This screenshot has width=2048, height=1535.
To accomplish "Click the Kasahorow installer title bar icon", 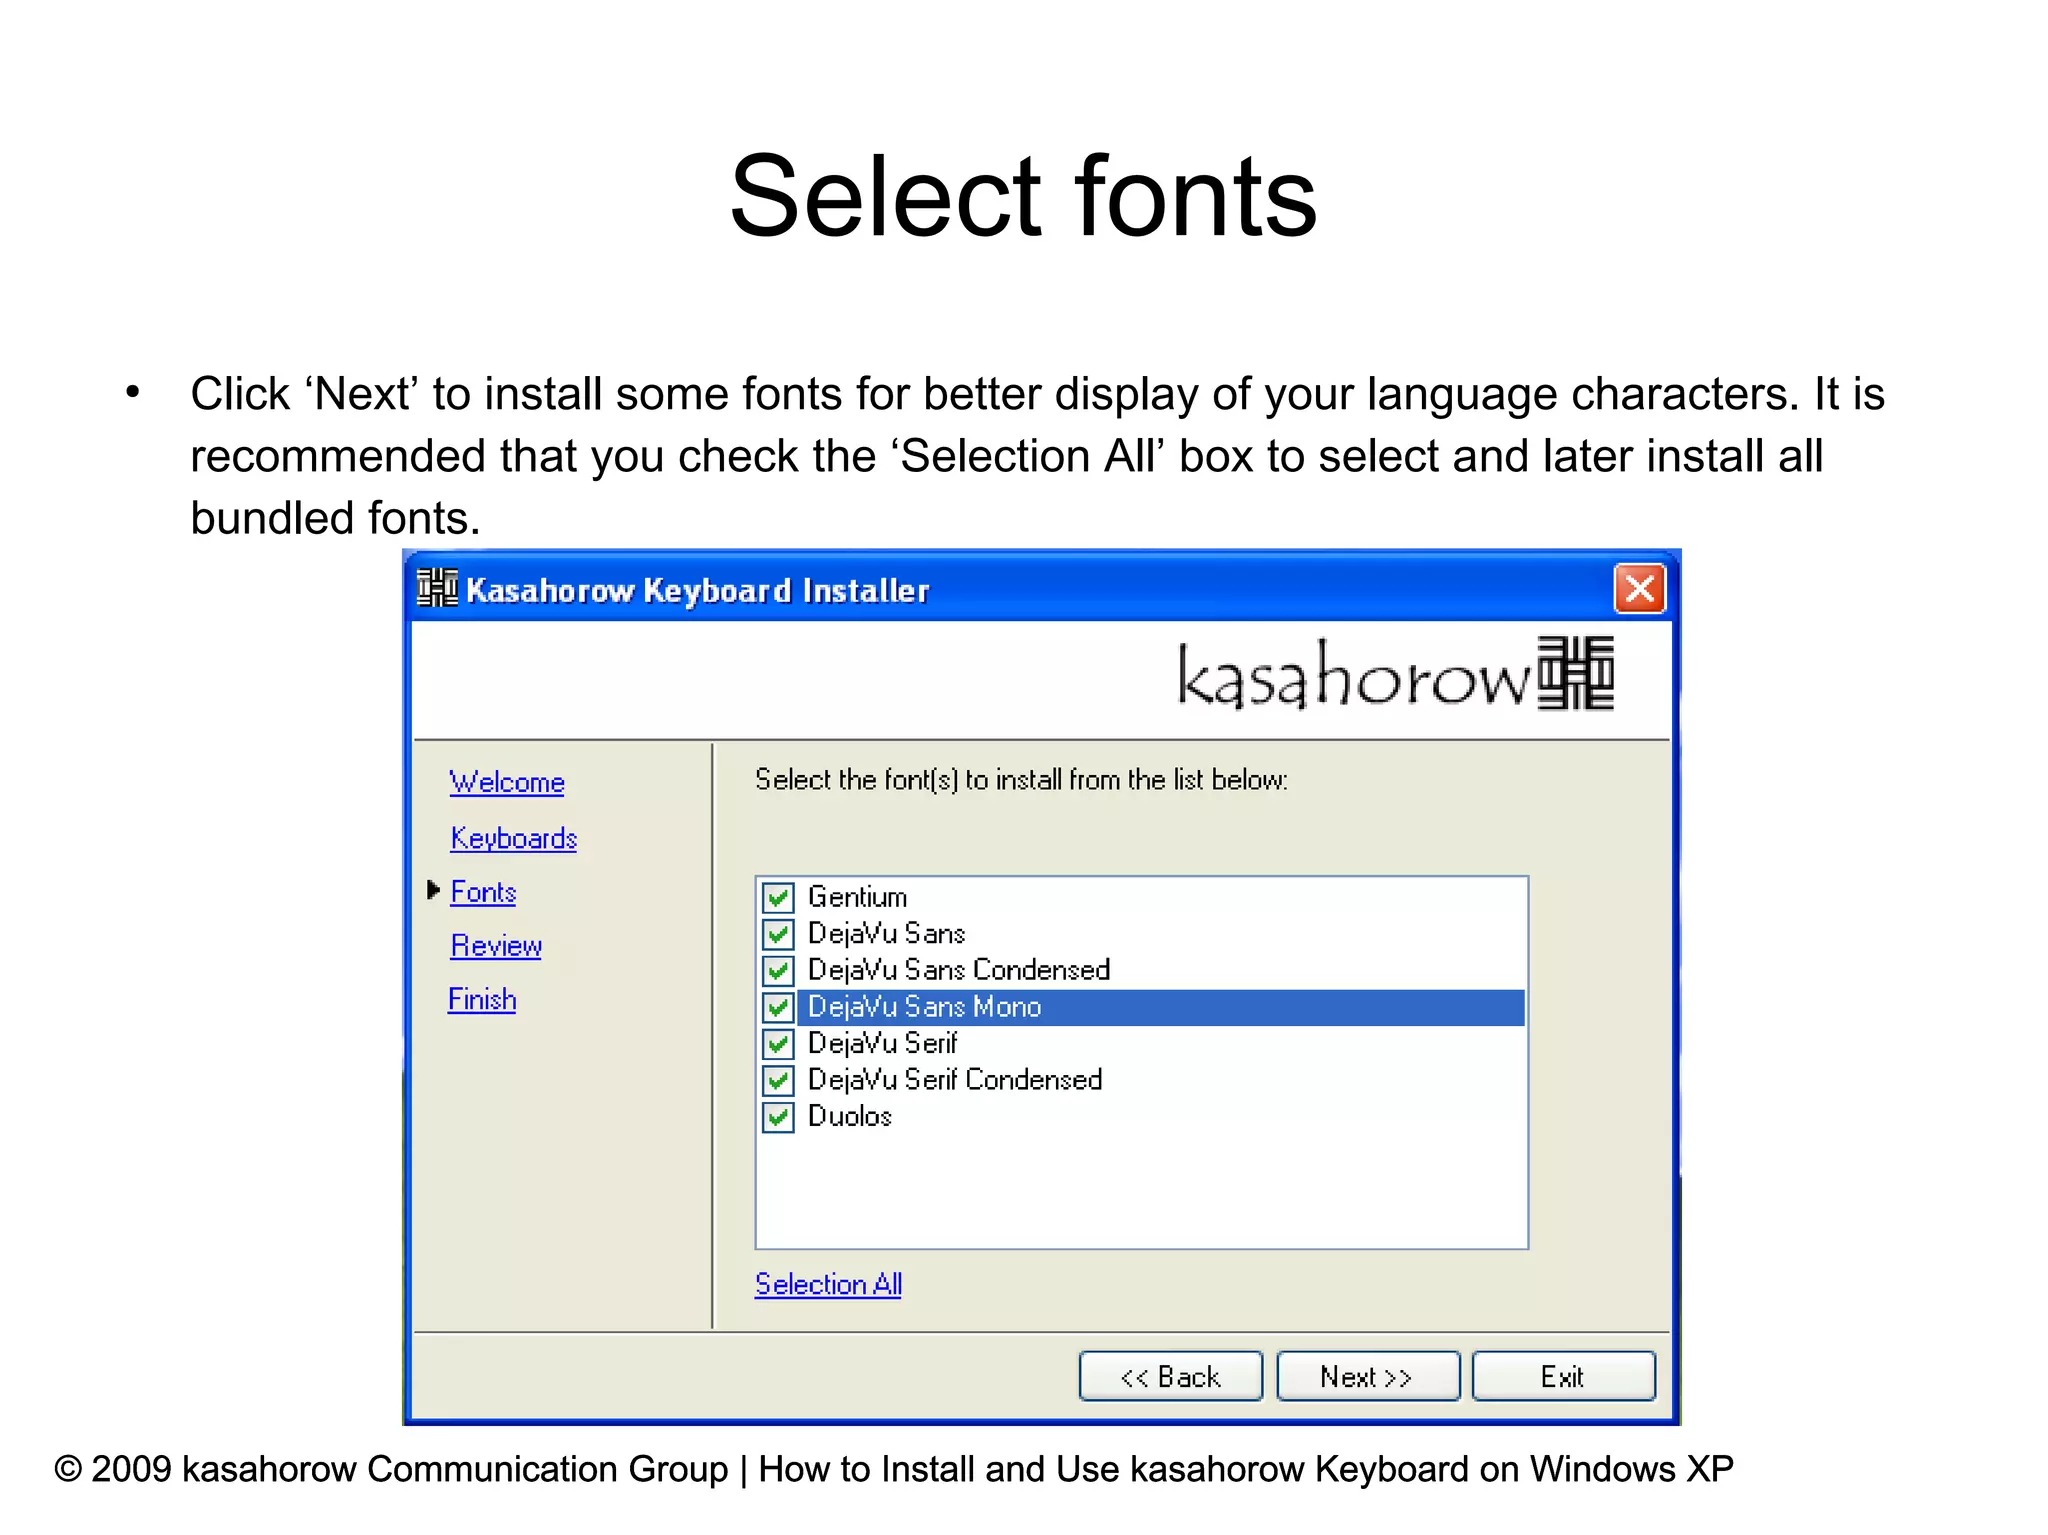I will [437, 588].
